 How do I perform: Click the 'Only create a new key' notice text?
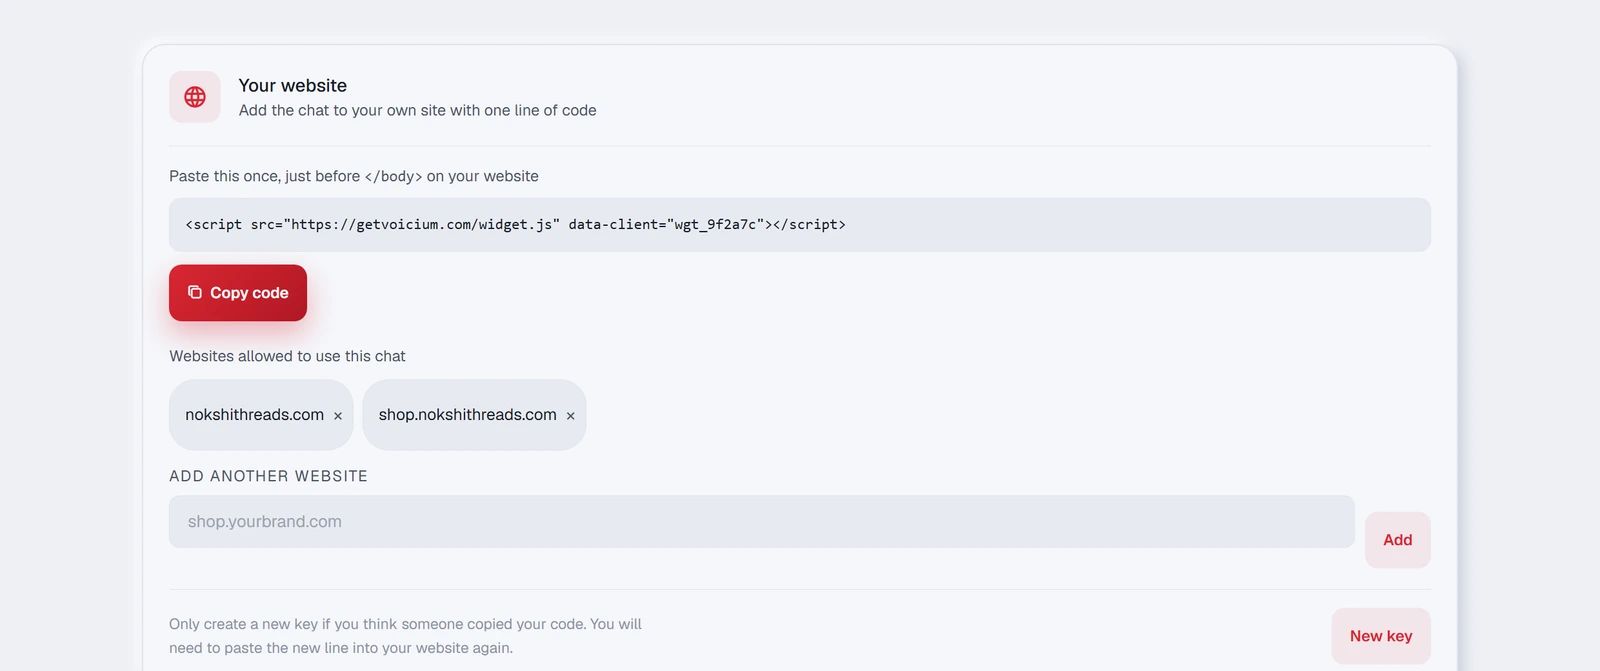point(405,636)
